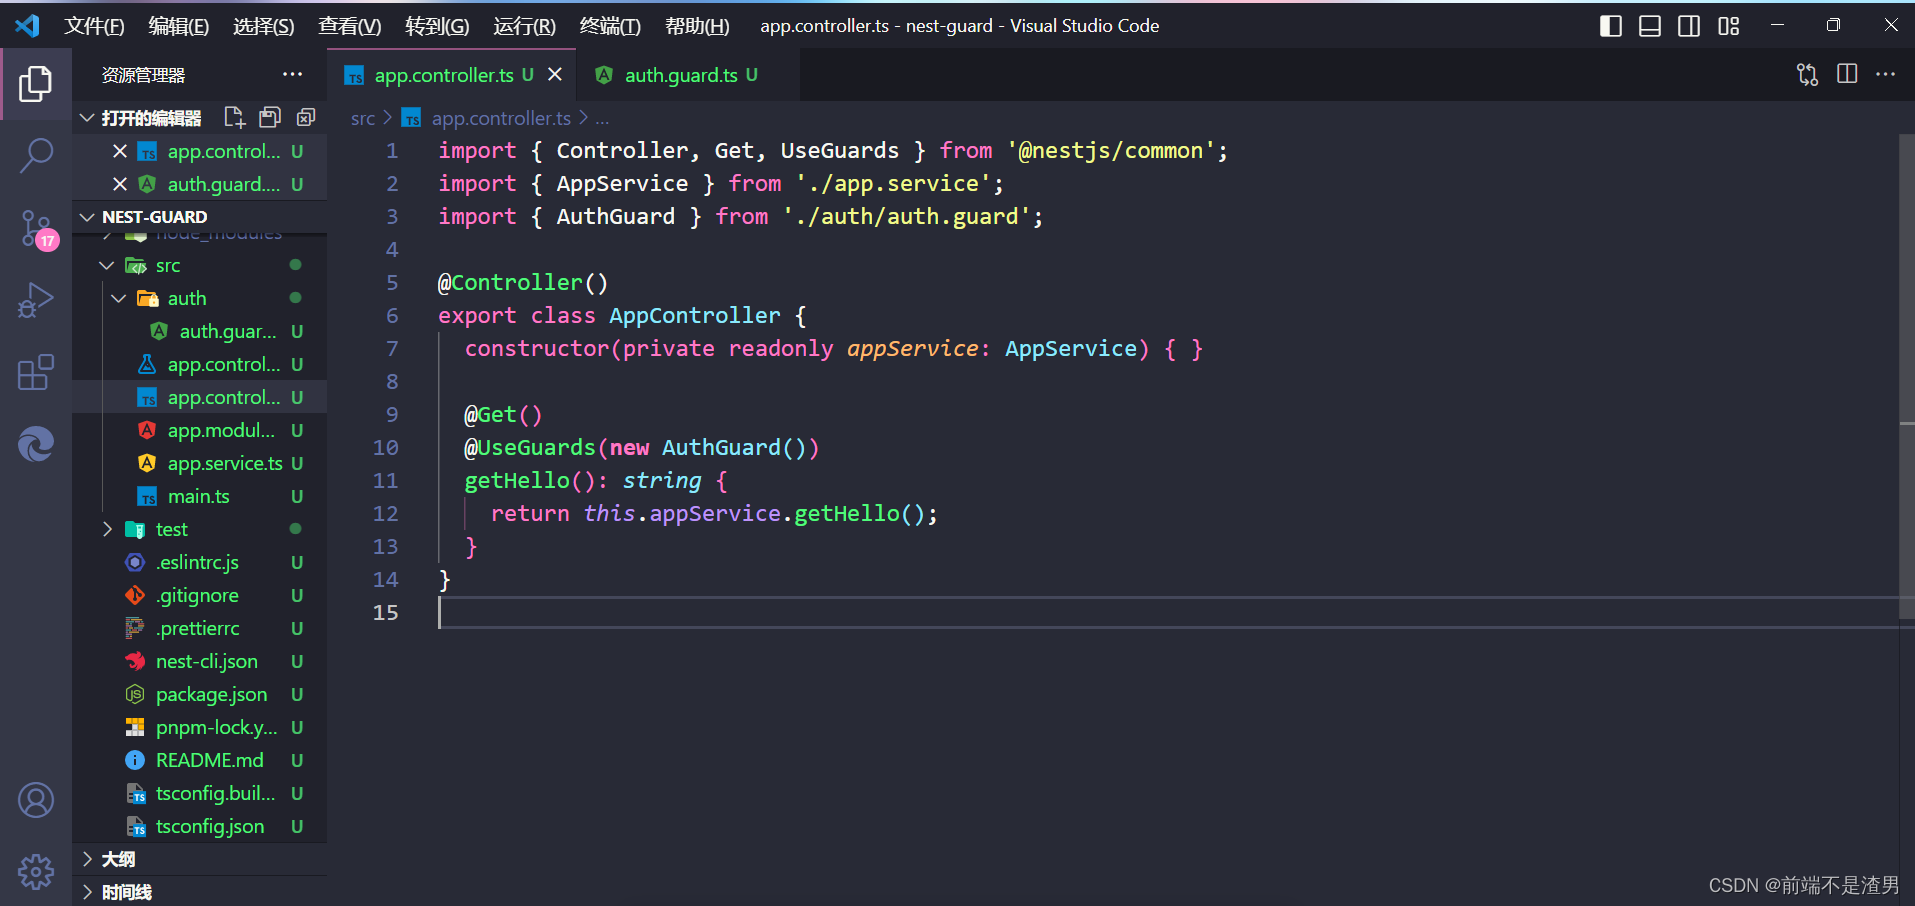
Task: Click app.controller.ts in the breadcrumb
Action: [501, 118]
